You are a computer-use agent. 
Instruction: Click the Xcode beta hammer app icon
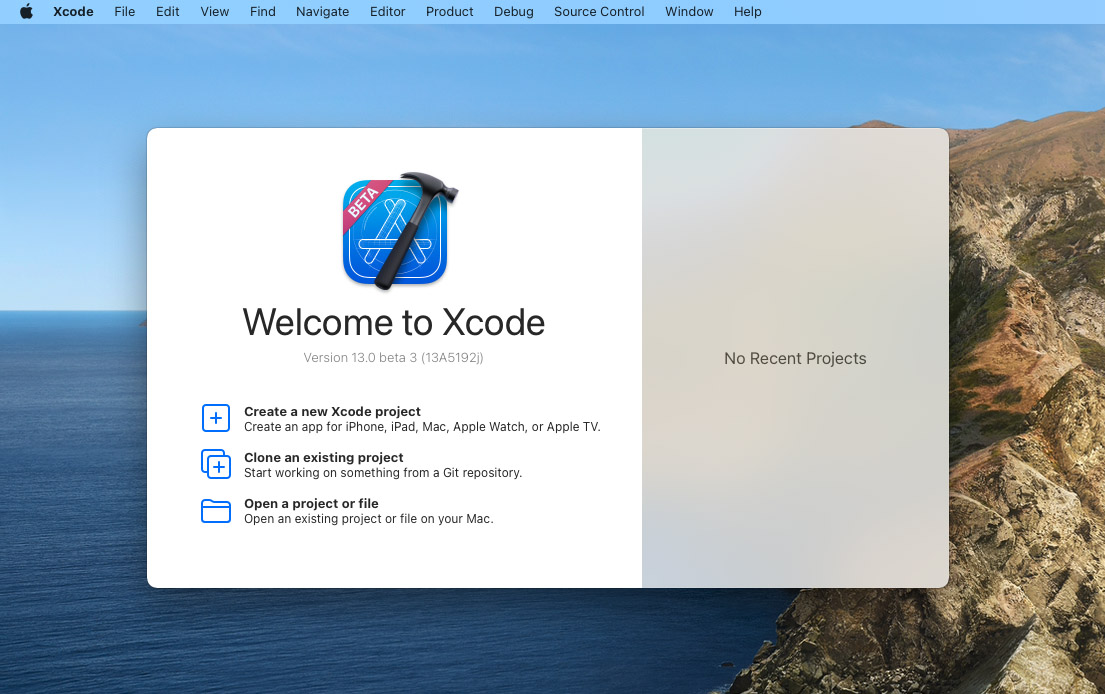coord(399,231)
